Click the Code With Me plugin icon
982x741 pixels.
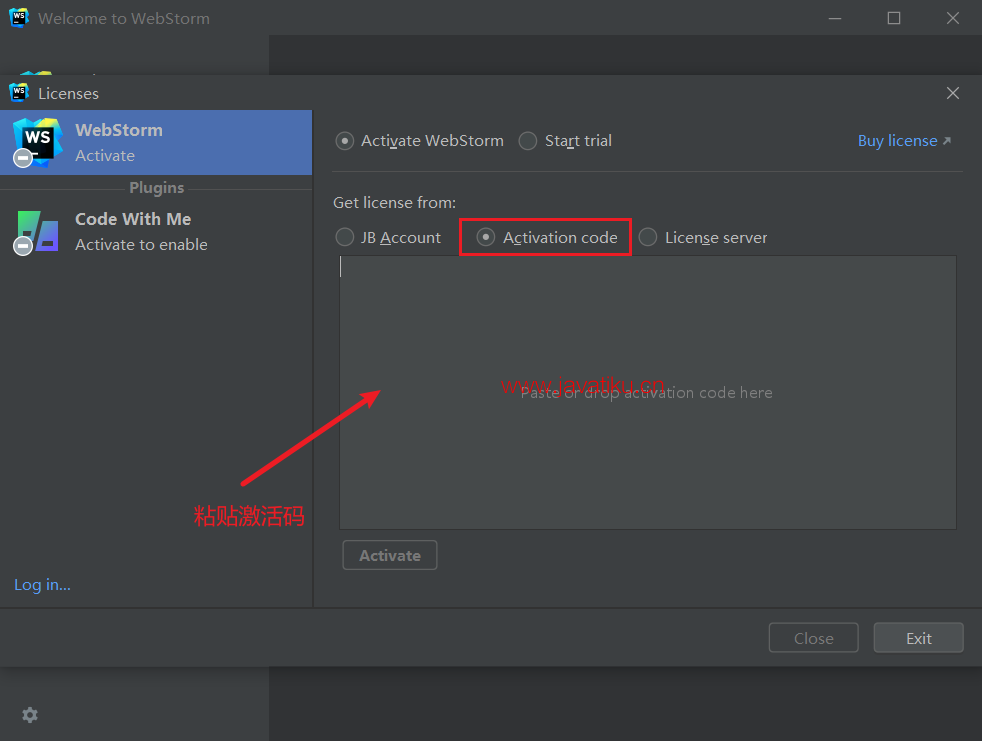point(38,232)
